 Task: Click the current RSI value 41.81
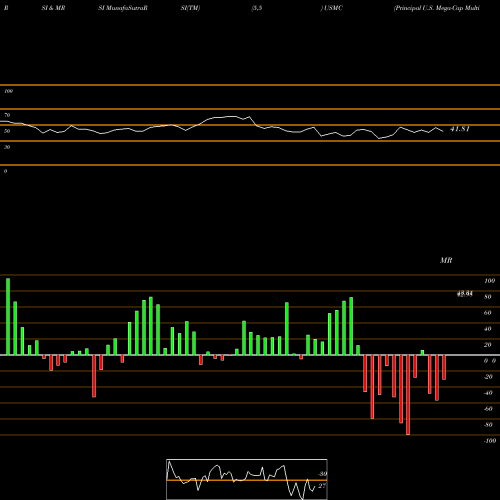(x=460, y=129)
